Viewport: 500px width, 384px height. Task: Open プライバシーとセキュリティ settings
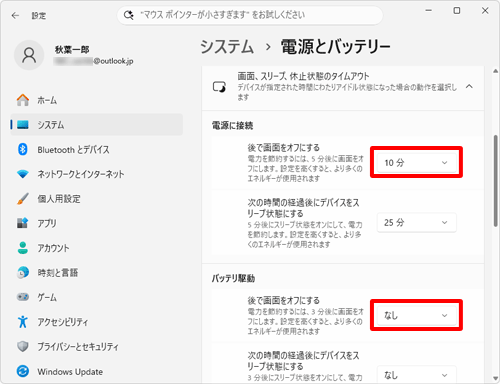pos(97,346)
